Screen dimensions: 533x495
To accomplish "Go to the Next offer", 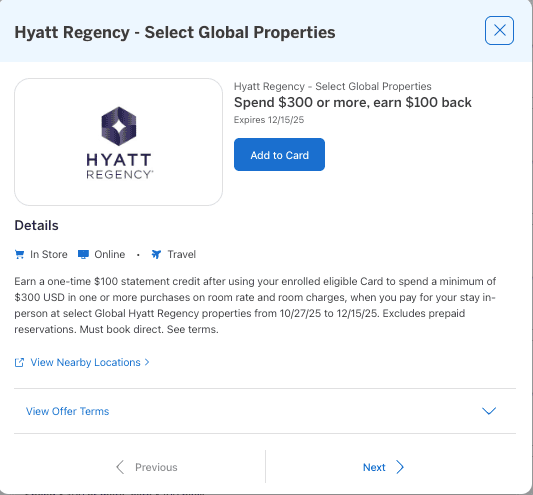I will pos(383,467).
